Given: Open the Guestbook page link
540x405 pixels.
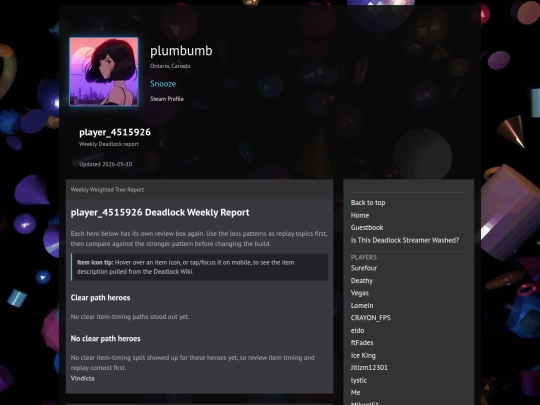Looking at the screenshot, I should (367, 227).
